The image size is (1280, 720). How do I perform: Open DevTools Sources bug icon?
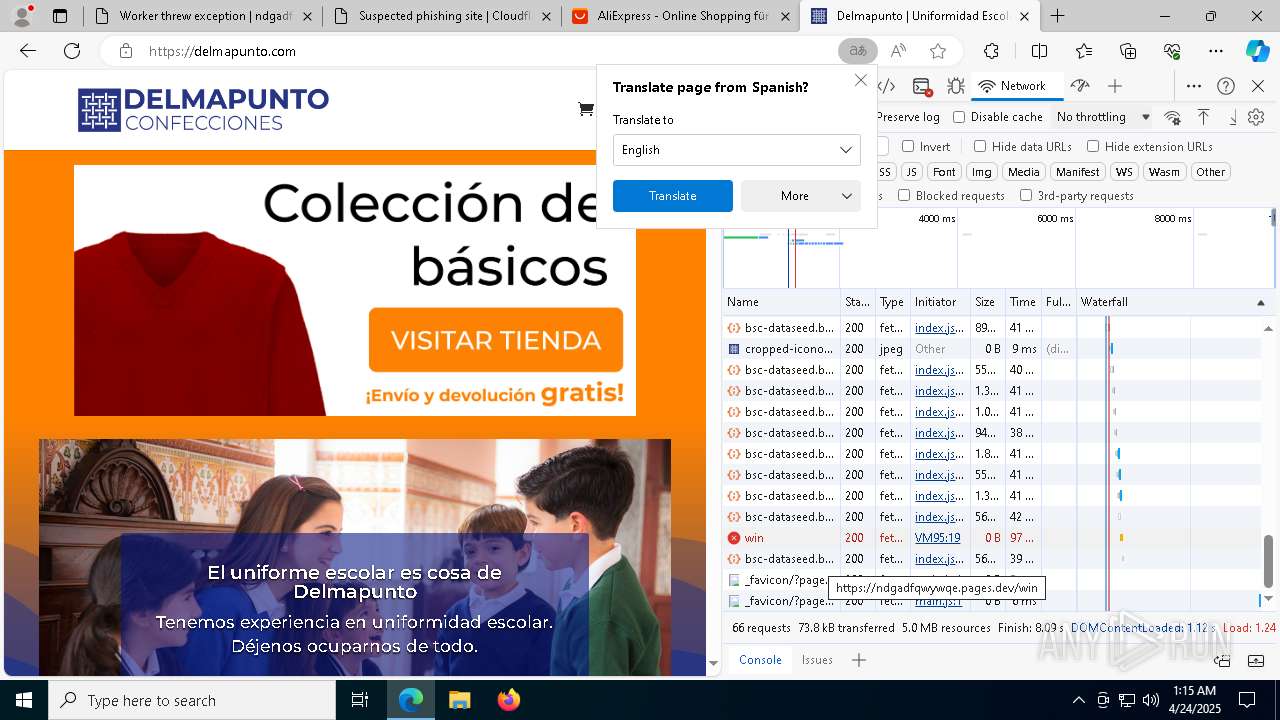point(955,86)
